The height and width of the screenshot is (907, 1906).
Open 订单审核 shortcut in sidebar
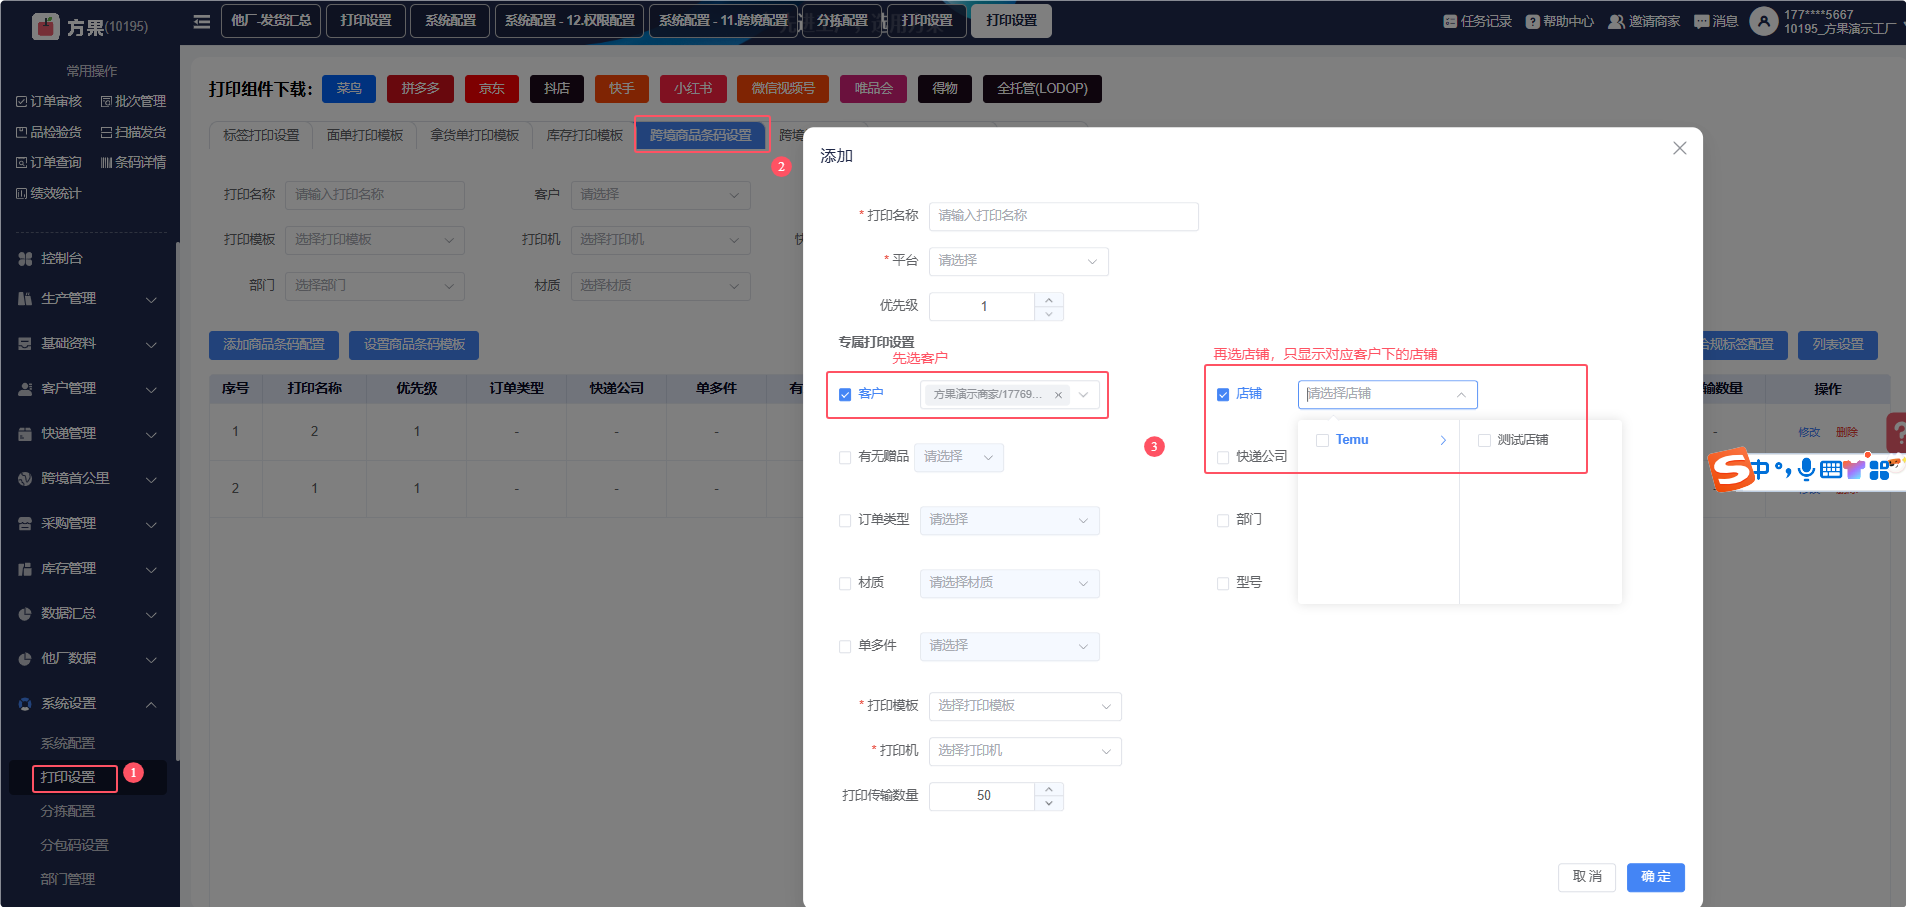pyautogui.click(x=49, y=101)
